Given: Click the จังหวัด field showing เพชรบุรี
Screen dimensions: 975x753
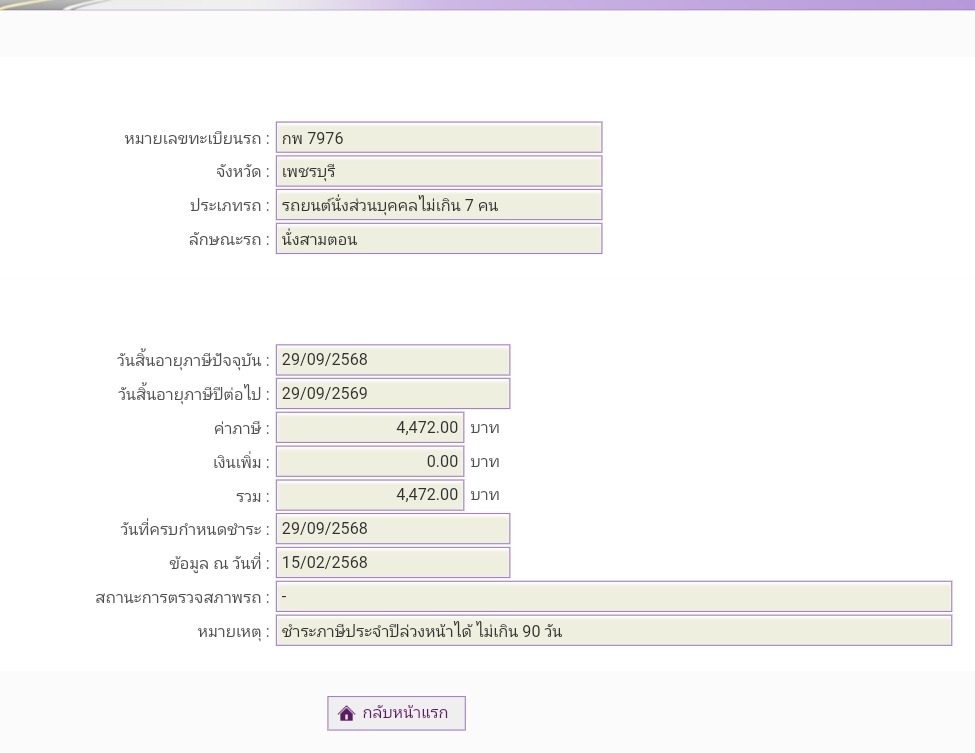Looking at the screenshot, I should pos(439,171).
